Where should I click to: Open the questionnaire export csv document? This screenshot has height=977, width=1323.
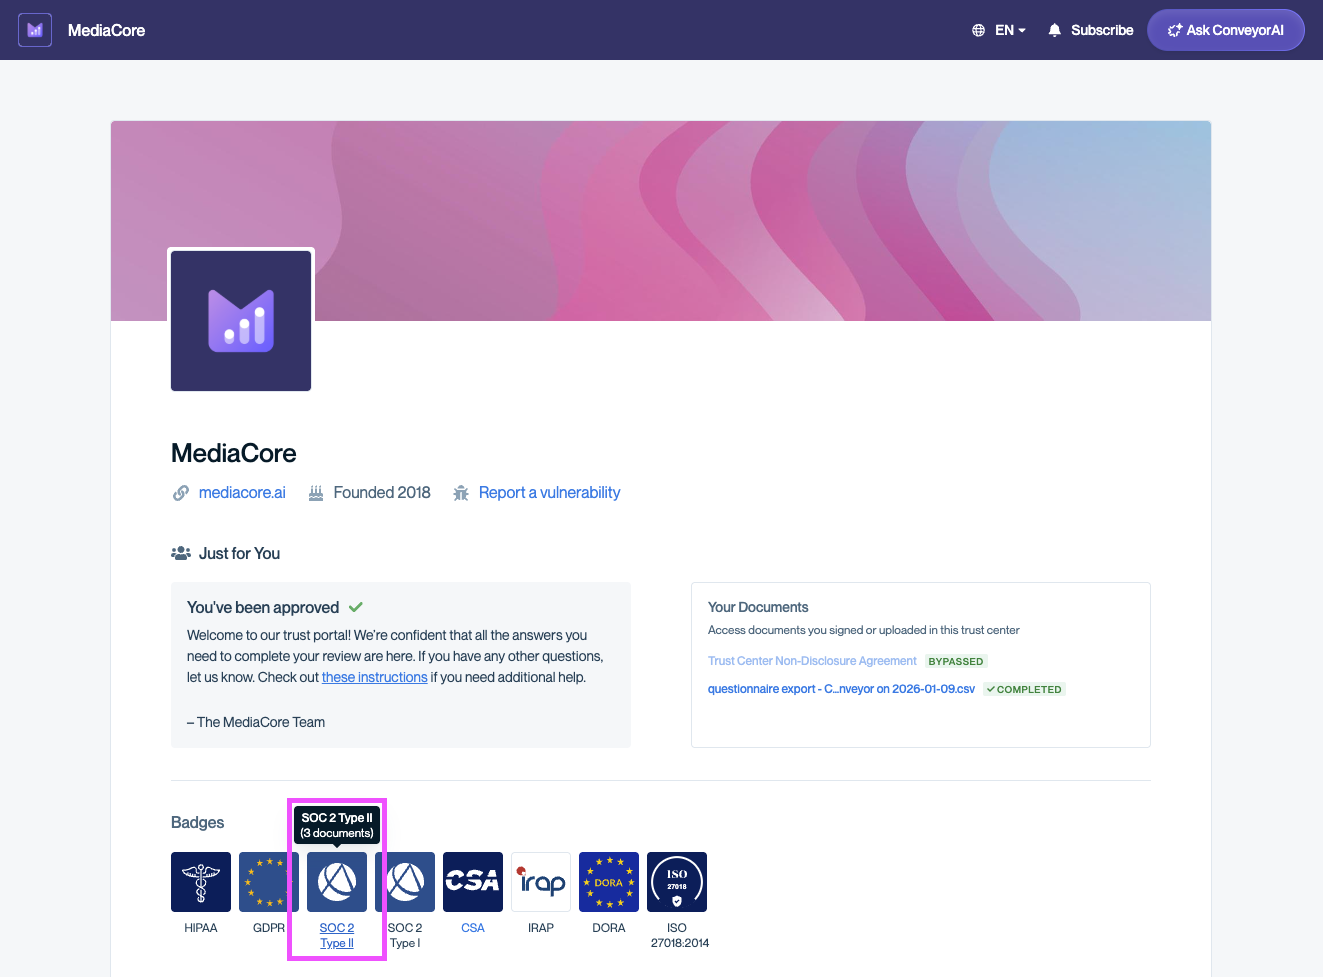coord(841,689)
